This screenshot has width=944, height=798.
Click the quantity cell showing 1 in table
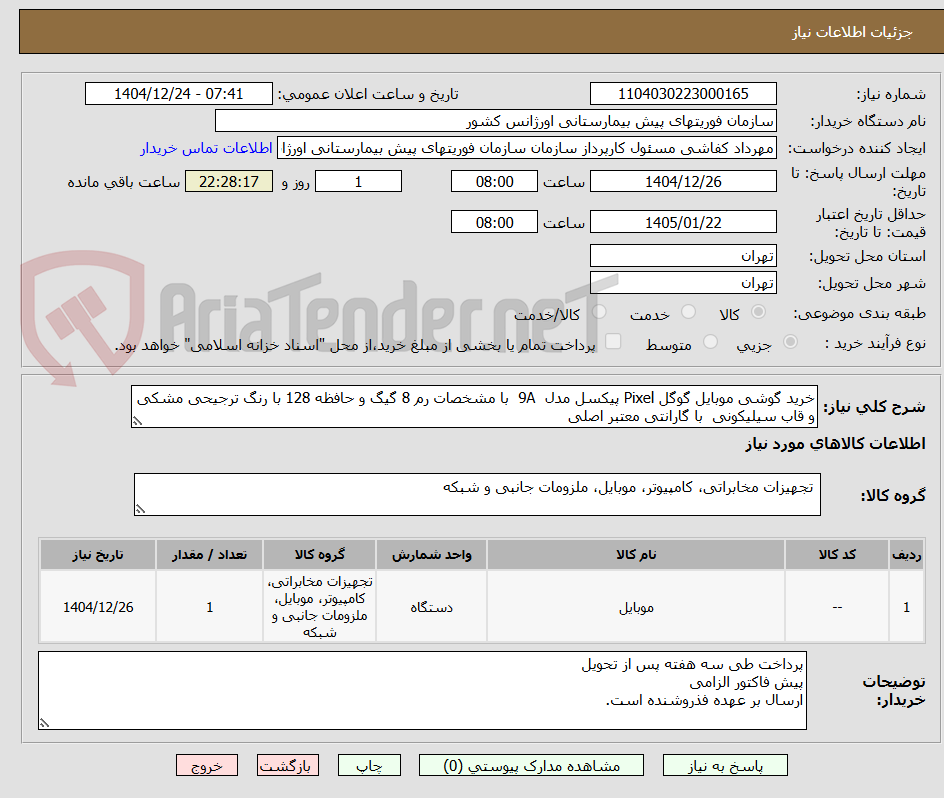click(x=210, y=607)
